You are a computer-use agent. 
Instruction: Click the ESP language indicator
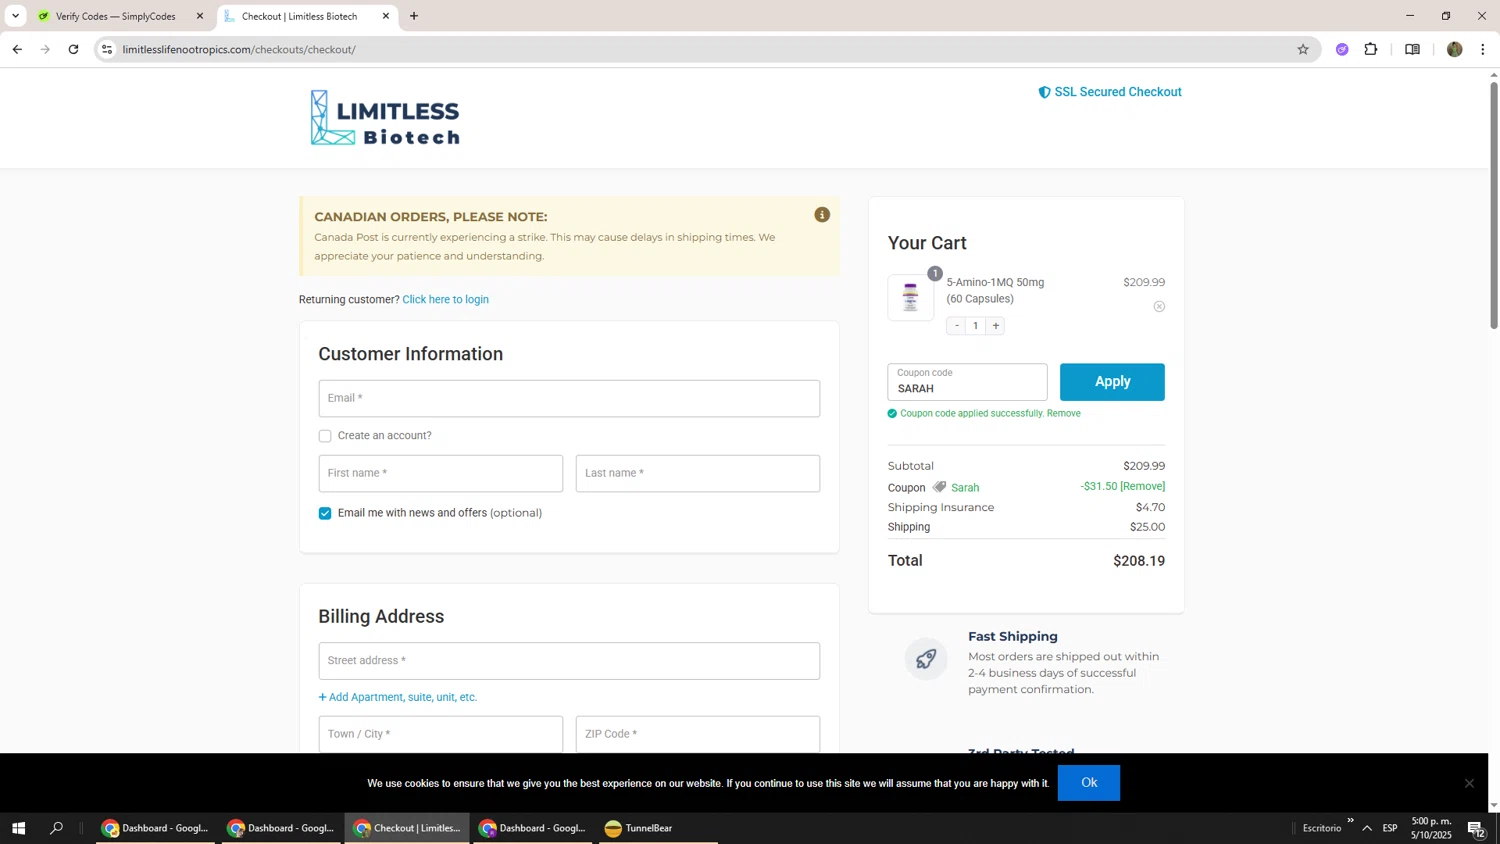pyautogui.click(x=1390, y=829)
